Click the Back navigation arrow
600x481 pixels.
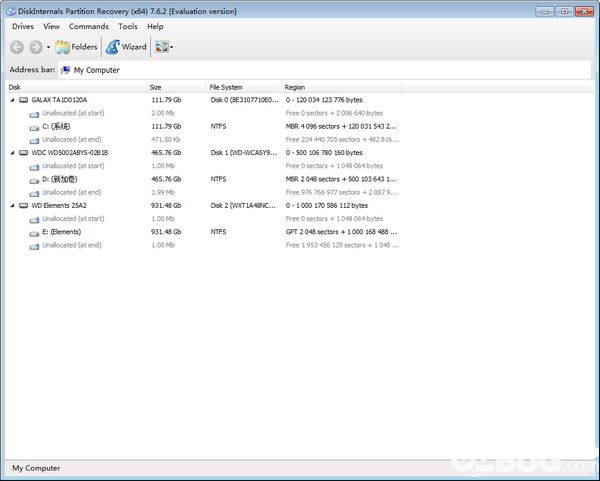pyautogui.click(x=17, y=47)
